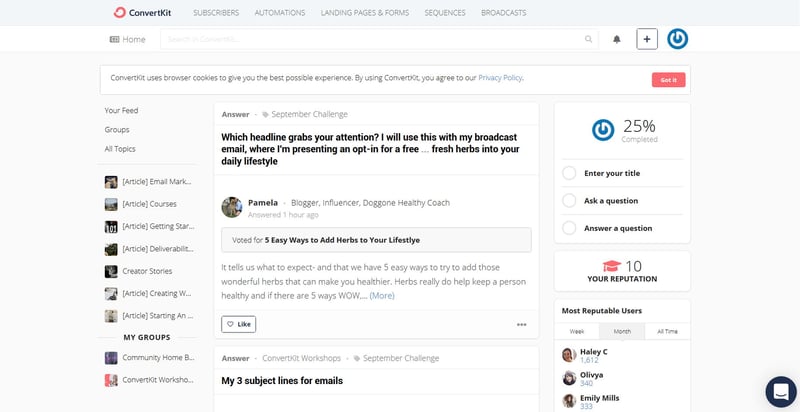Screen dimensions: 800x412
Task: Open the notifications bell
Action: coord(617,39)
